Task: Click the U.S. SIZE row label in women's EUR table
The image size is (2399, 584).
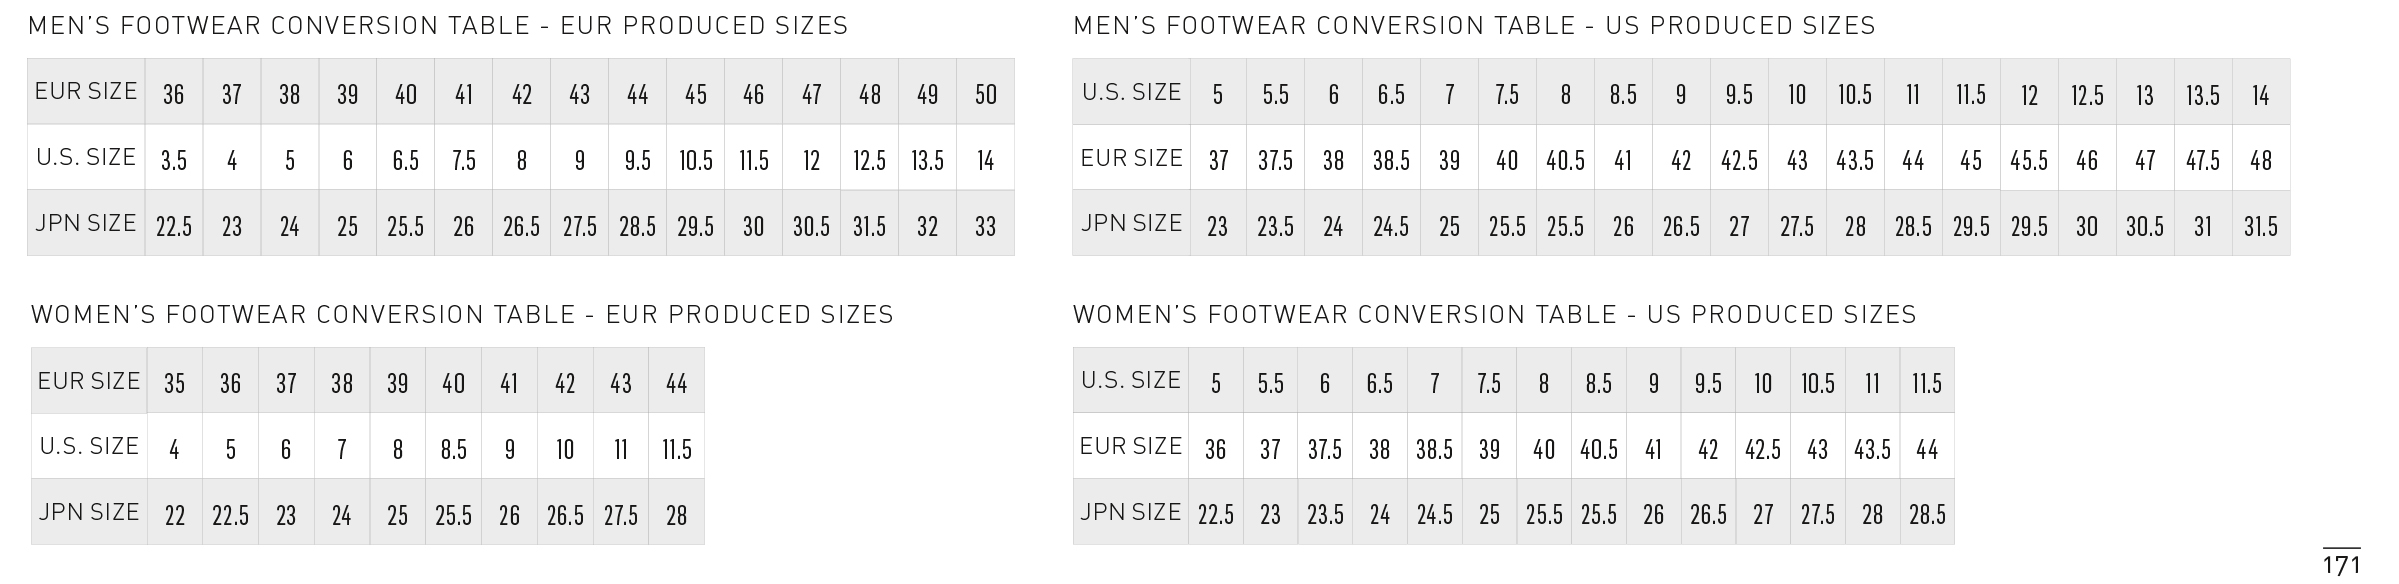Action: tap(89, 446)
